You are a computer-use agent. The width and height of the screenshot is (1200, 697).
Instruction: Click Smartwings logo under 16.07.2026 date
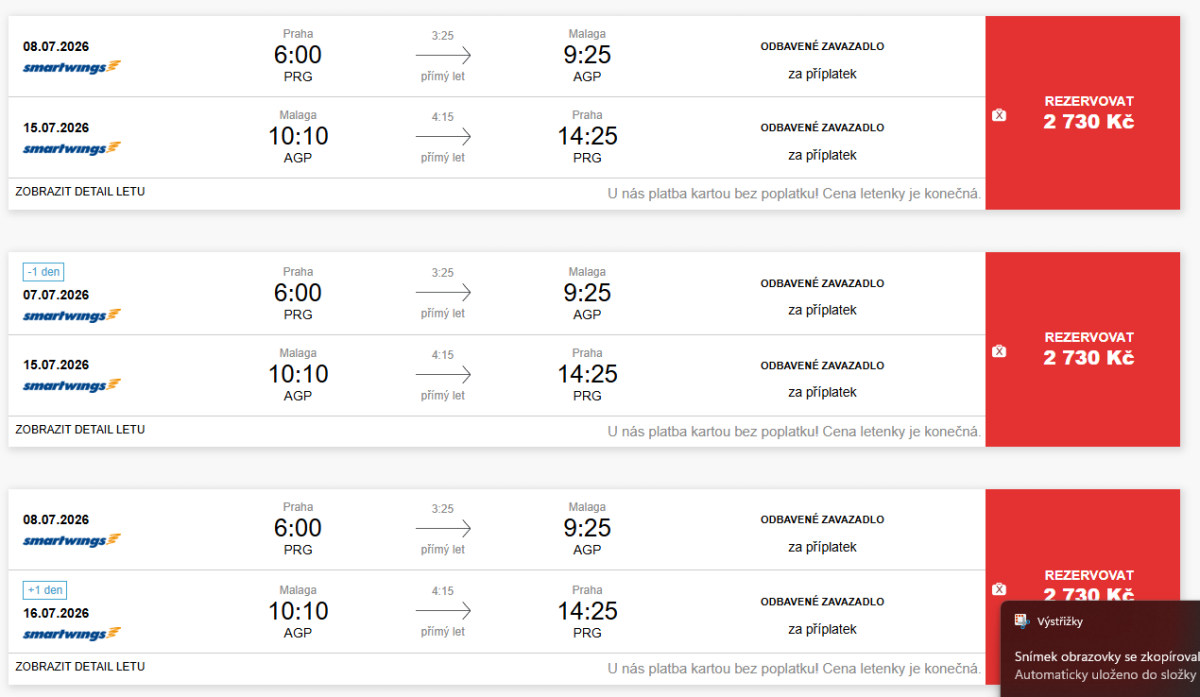tap(71, 634)
